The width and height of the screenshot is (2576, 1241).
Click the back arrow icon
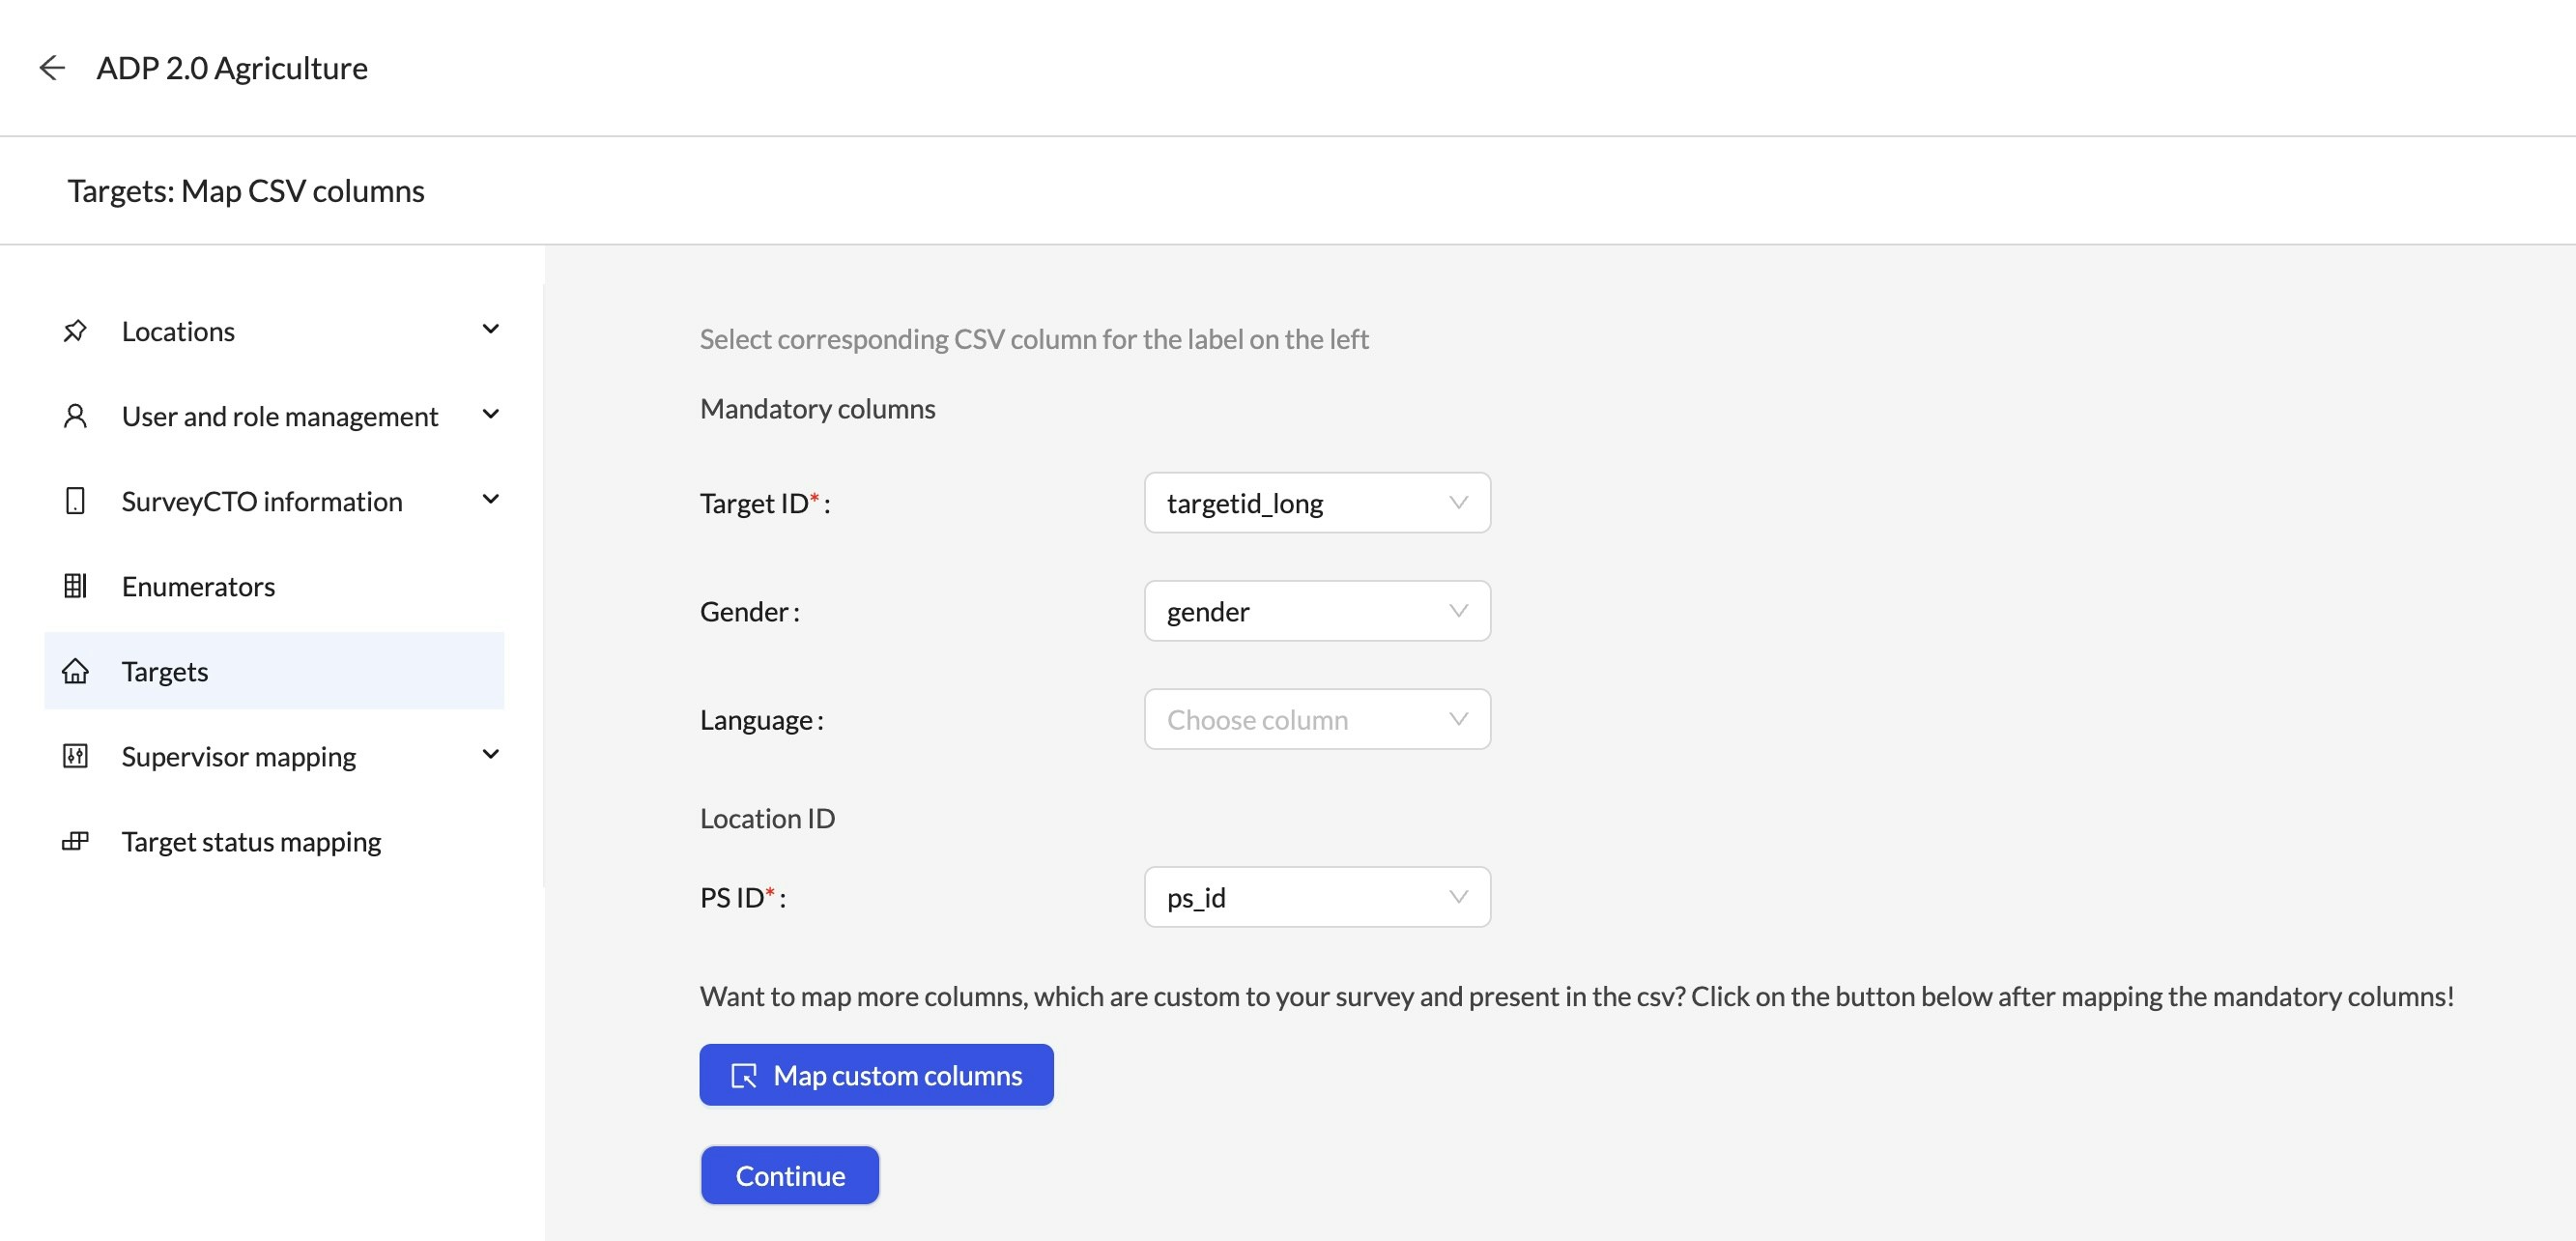pos(52,68)
